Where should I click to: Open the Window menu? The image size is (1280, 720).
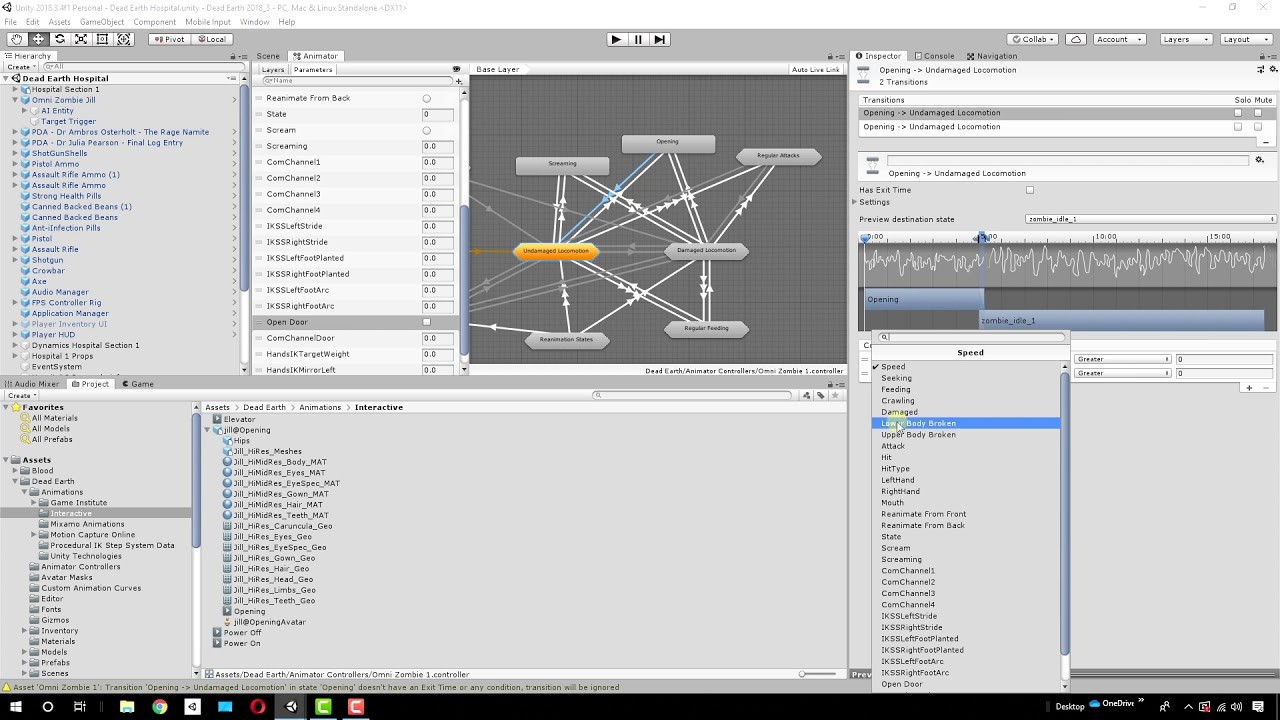[x=254, y=22]
